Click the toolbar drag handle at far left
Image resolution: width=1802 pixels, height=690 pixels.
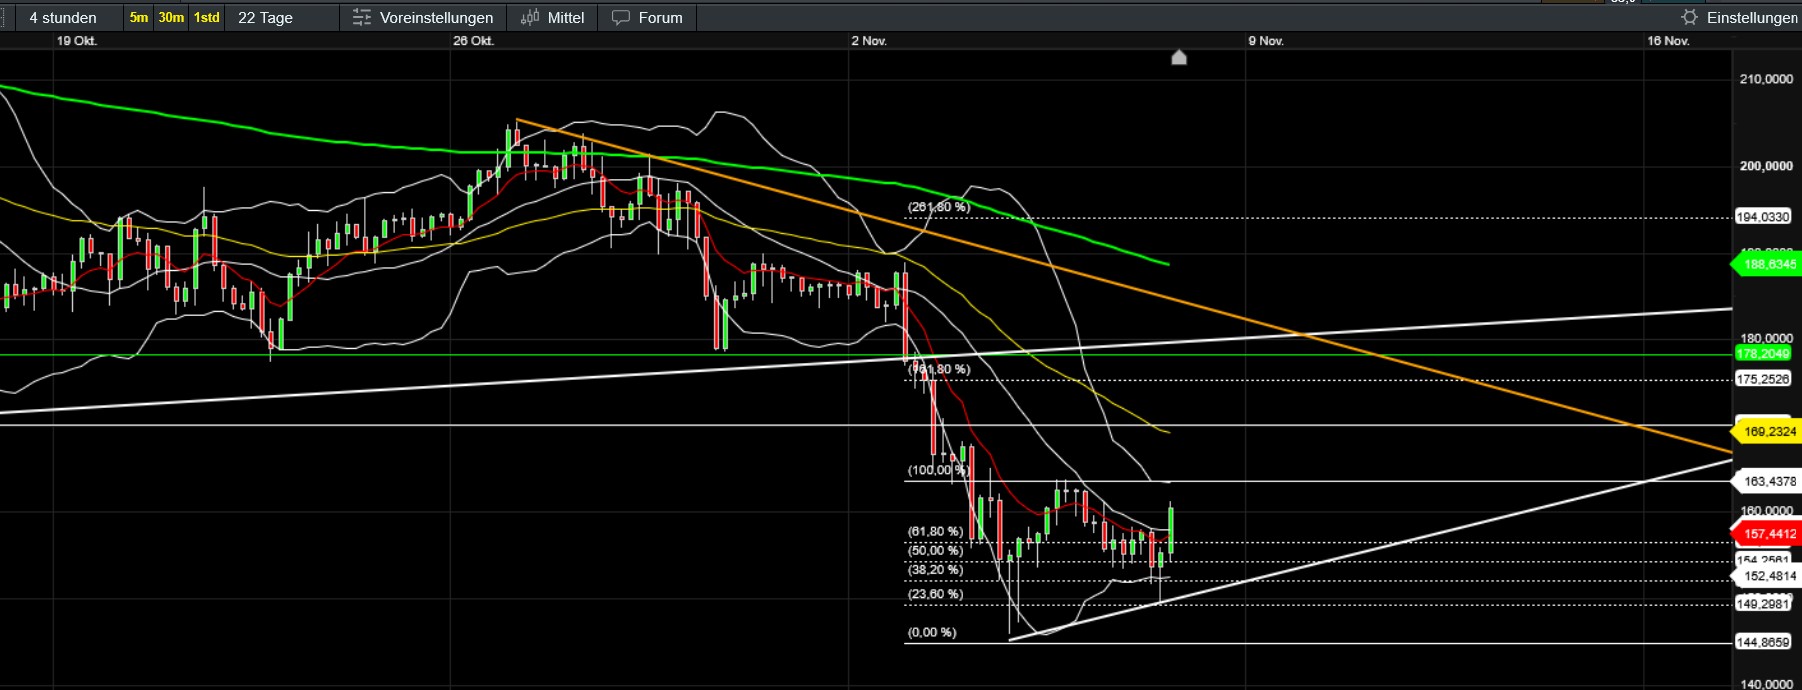point(4,18)
